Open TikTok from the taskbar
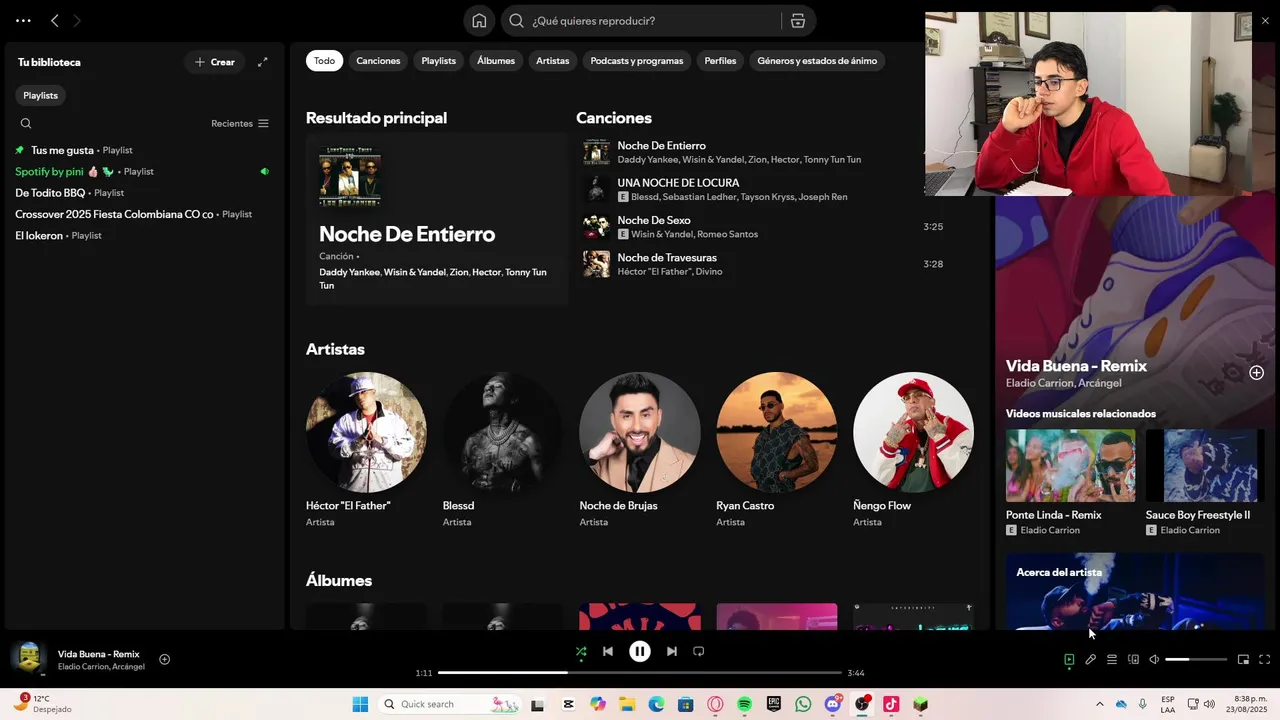This screenshot has width=1280, height=720. pyautogui.click(x=891, y=704)
